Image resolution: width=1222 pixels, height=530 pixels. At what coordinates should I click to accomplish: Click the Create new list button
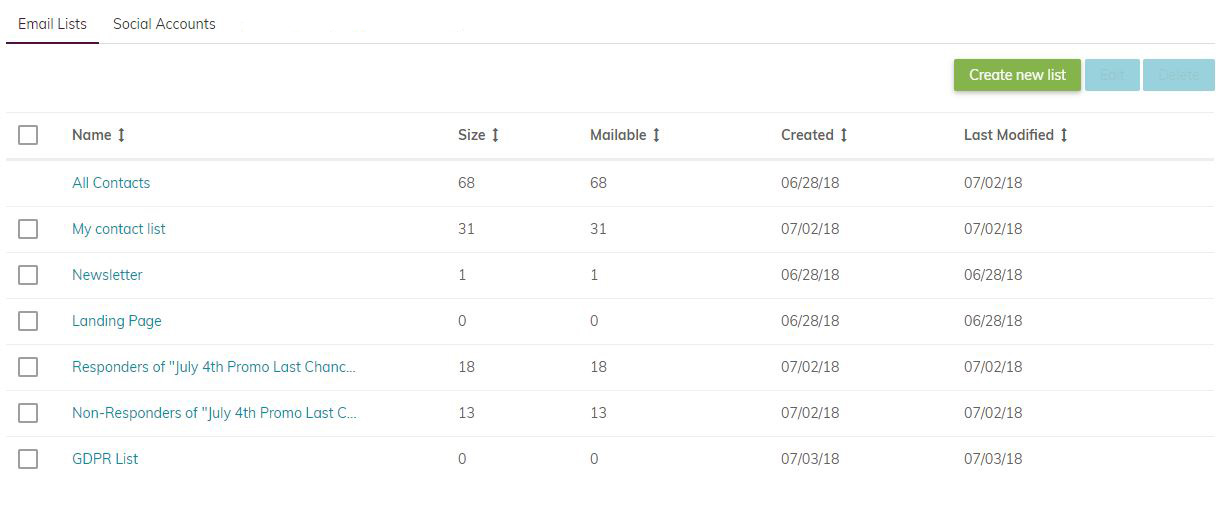tap(1017, 75)
